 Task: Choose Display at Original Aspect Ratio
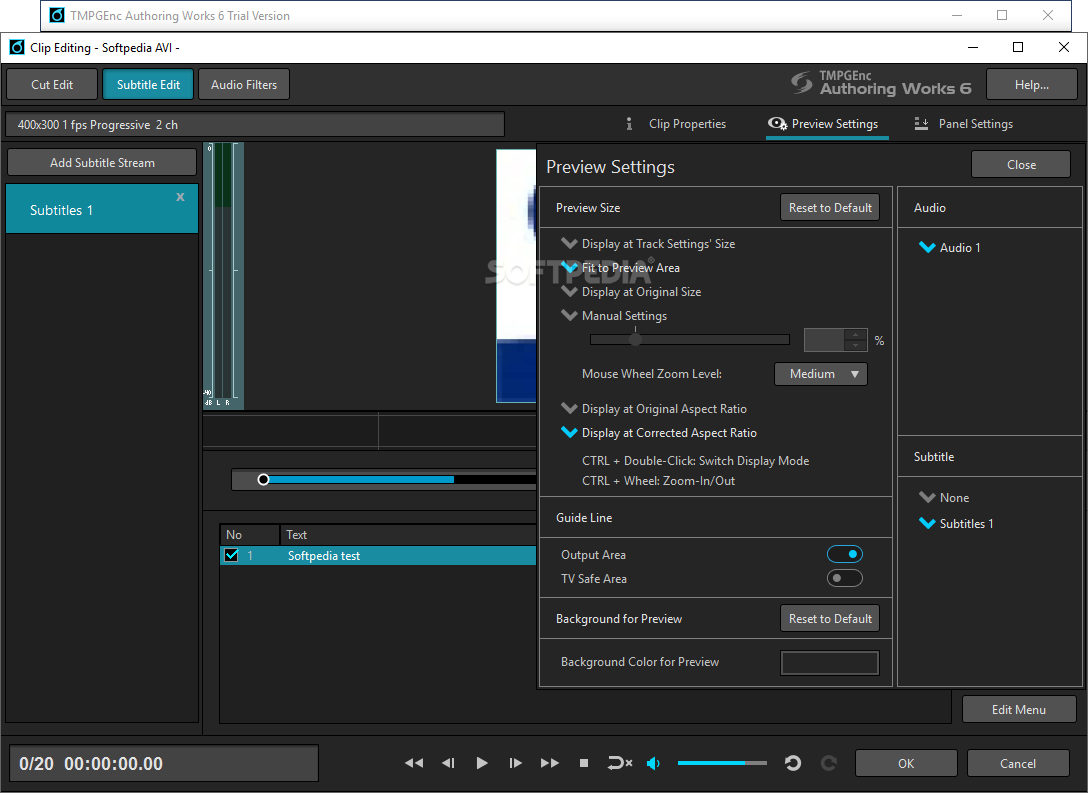coord(654,409)
